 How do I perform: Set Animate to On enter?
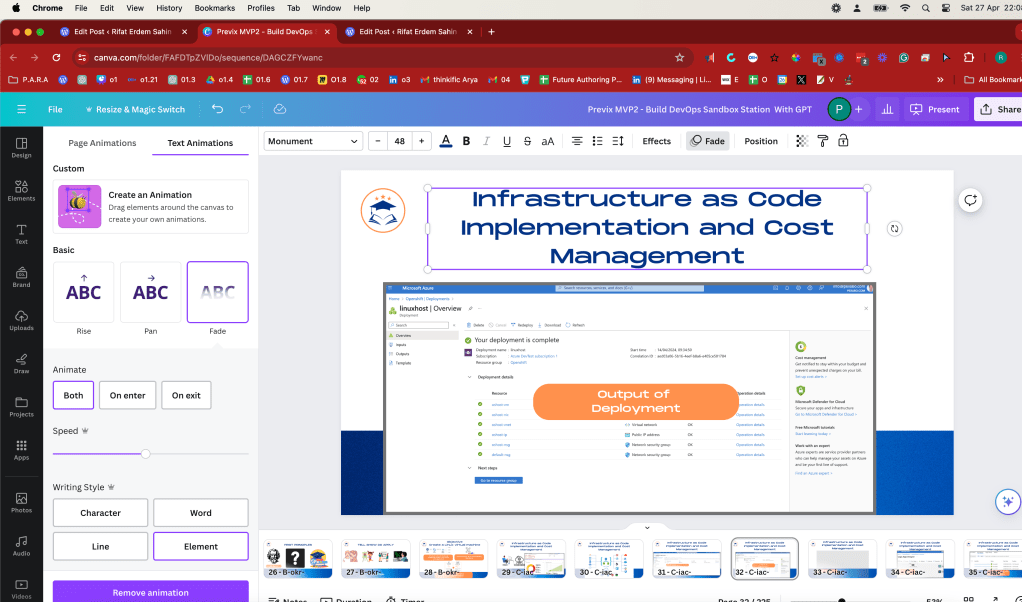128,395
